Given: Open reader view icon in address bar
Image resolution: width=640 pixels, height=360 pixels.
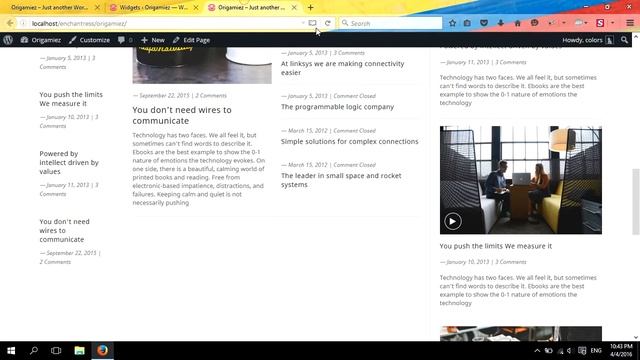Looking at the screenshot, I should [312, 23].
